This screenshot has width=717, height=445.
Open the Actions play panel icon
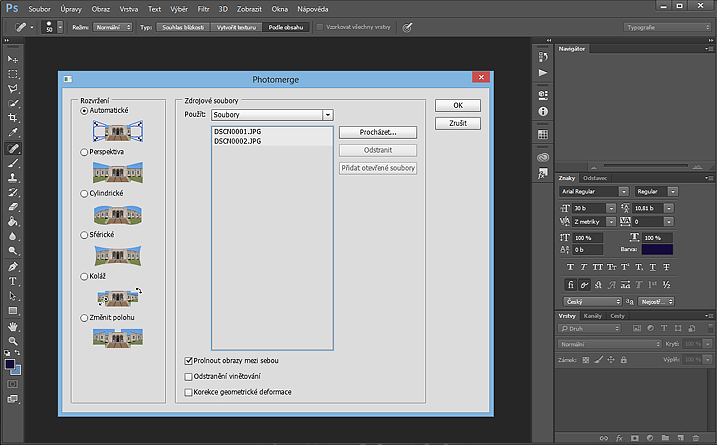click(543, 73)
